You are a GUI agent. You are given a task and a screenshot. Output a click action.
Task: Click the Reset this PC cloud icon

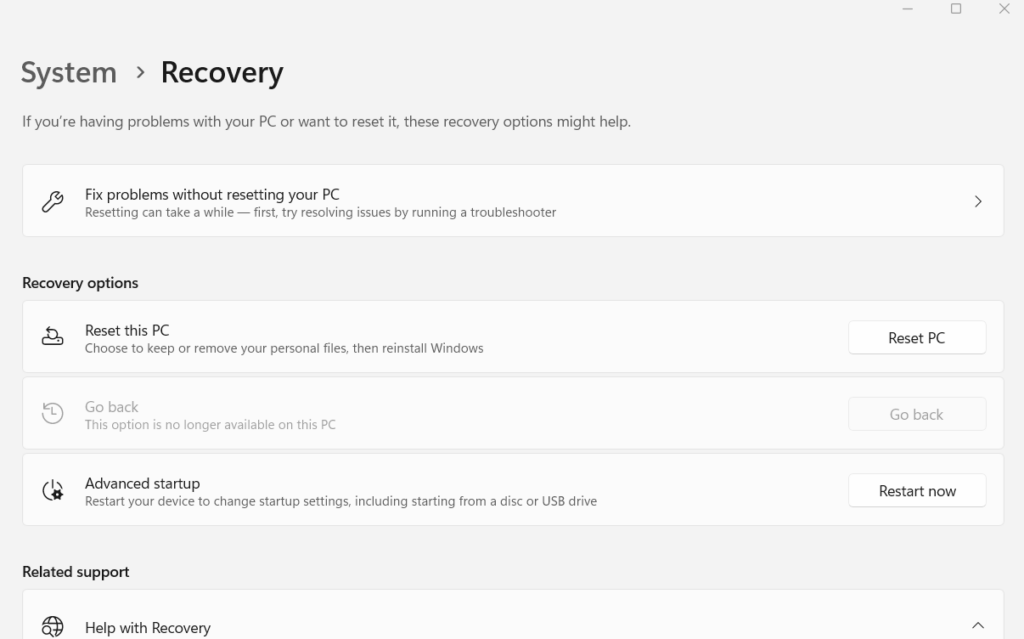[x=52, y=337]
